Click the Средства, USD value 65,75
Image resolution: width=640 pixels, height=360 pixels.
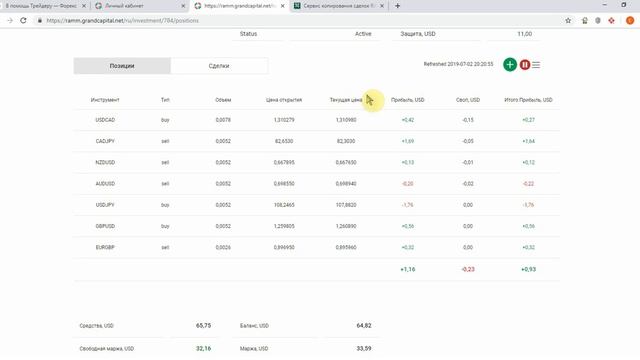tap(203, 326)
